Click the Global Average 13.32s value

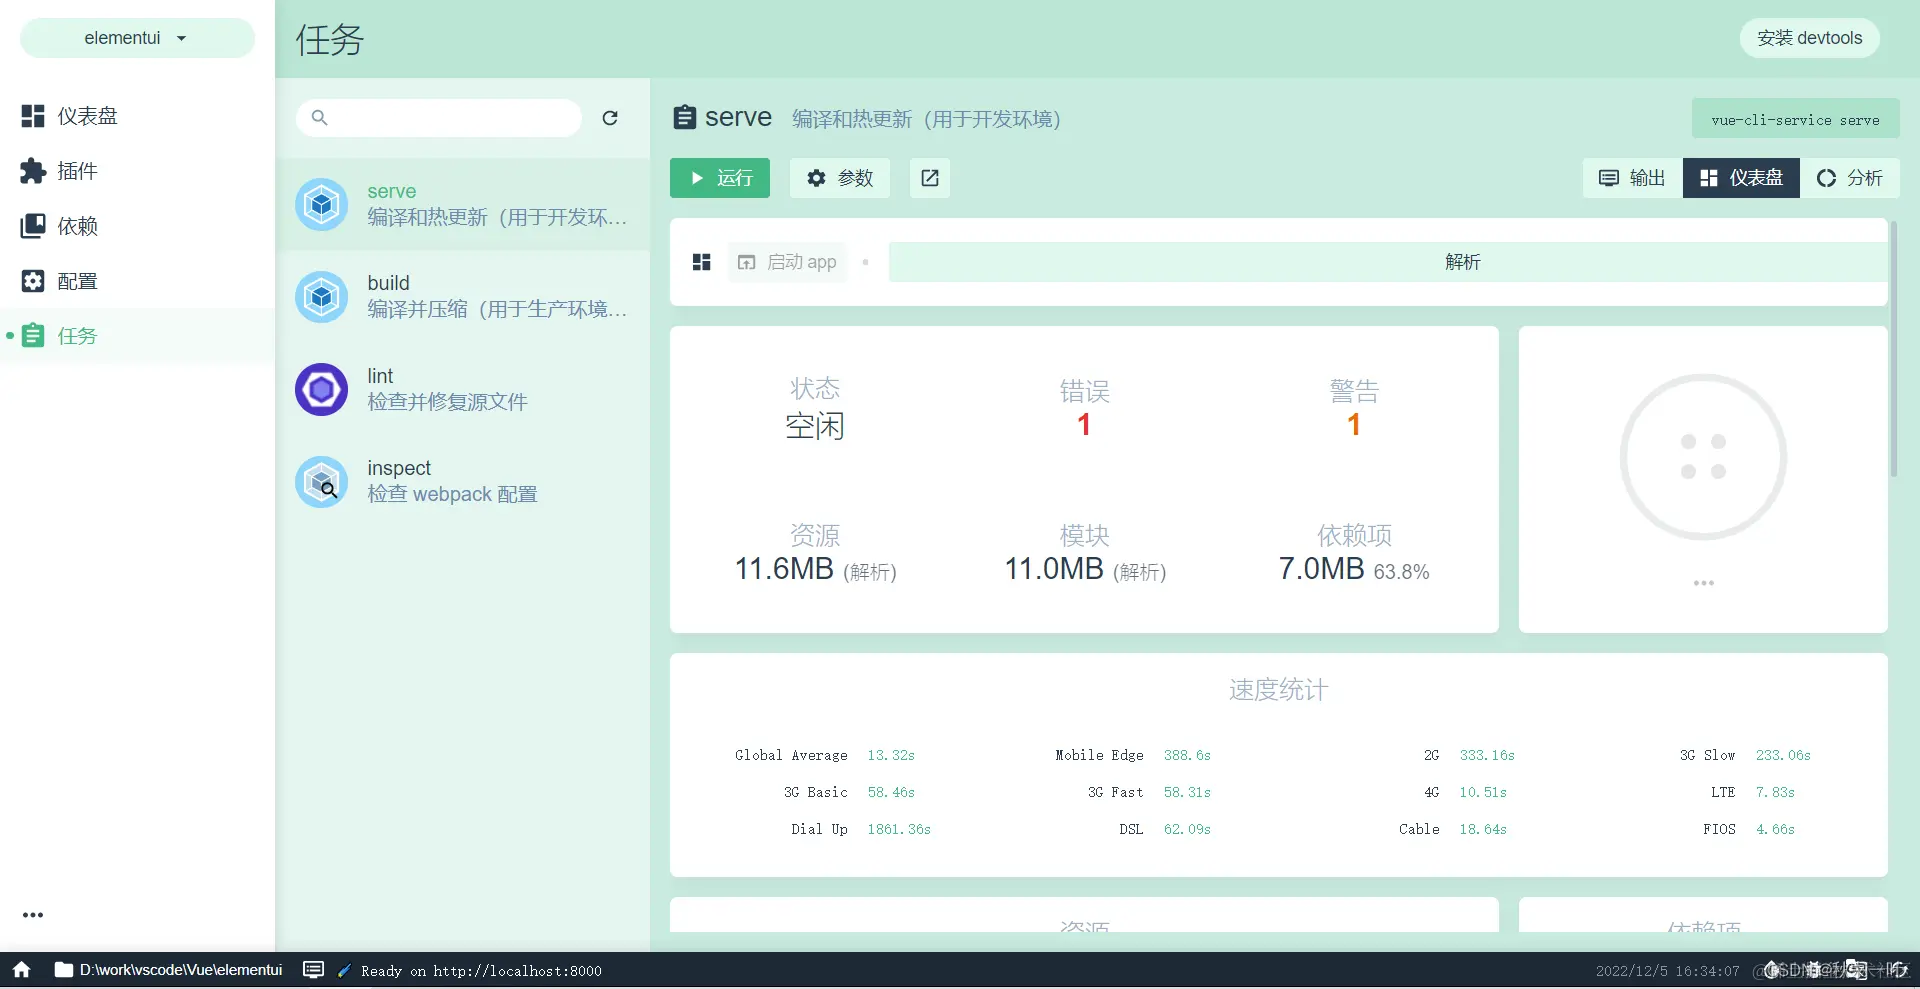[891, 755]
